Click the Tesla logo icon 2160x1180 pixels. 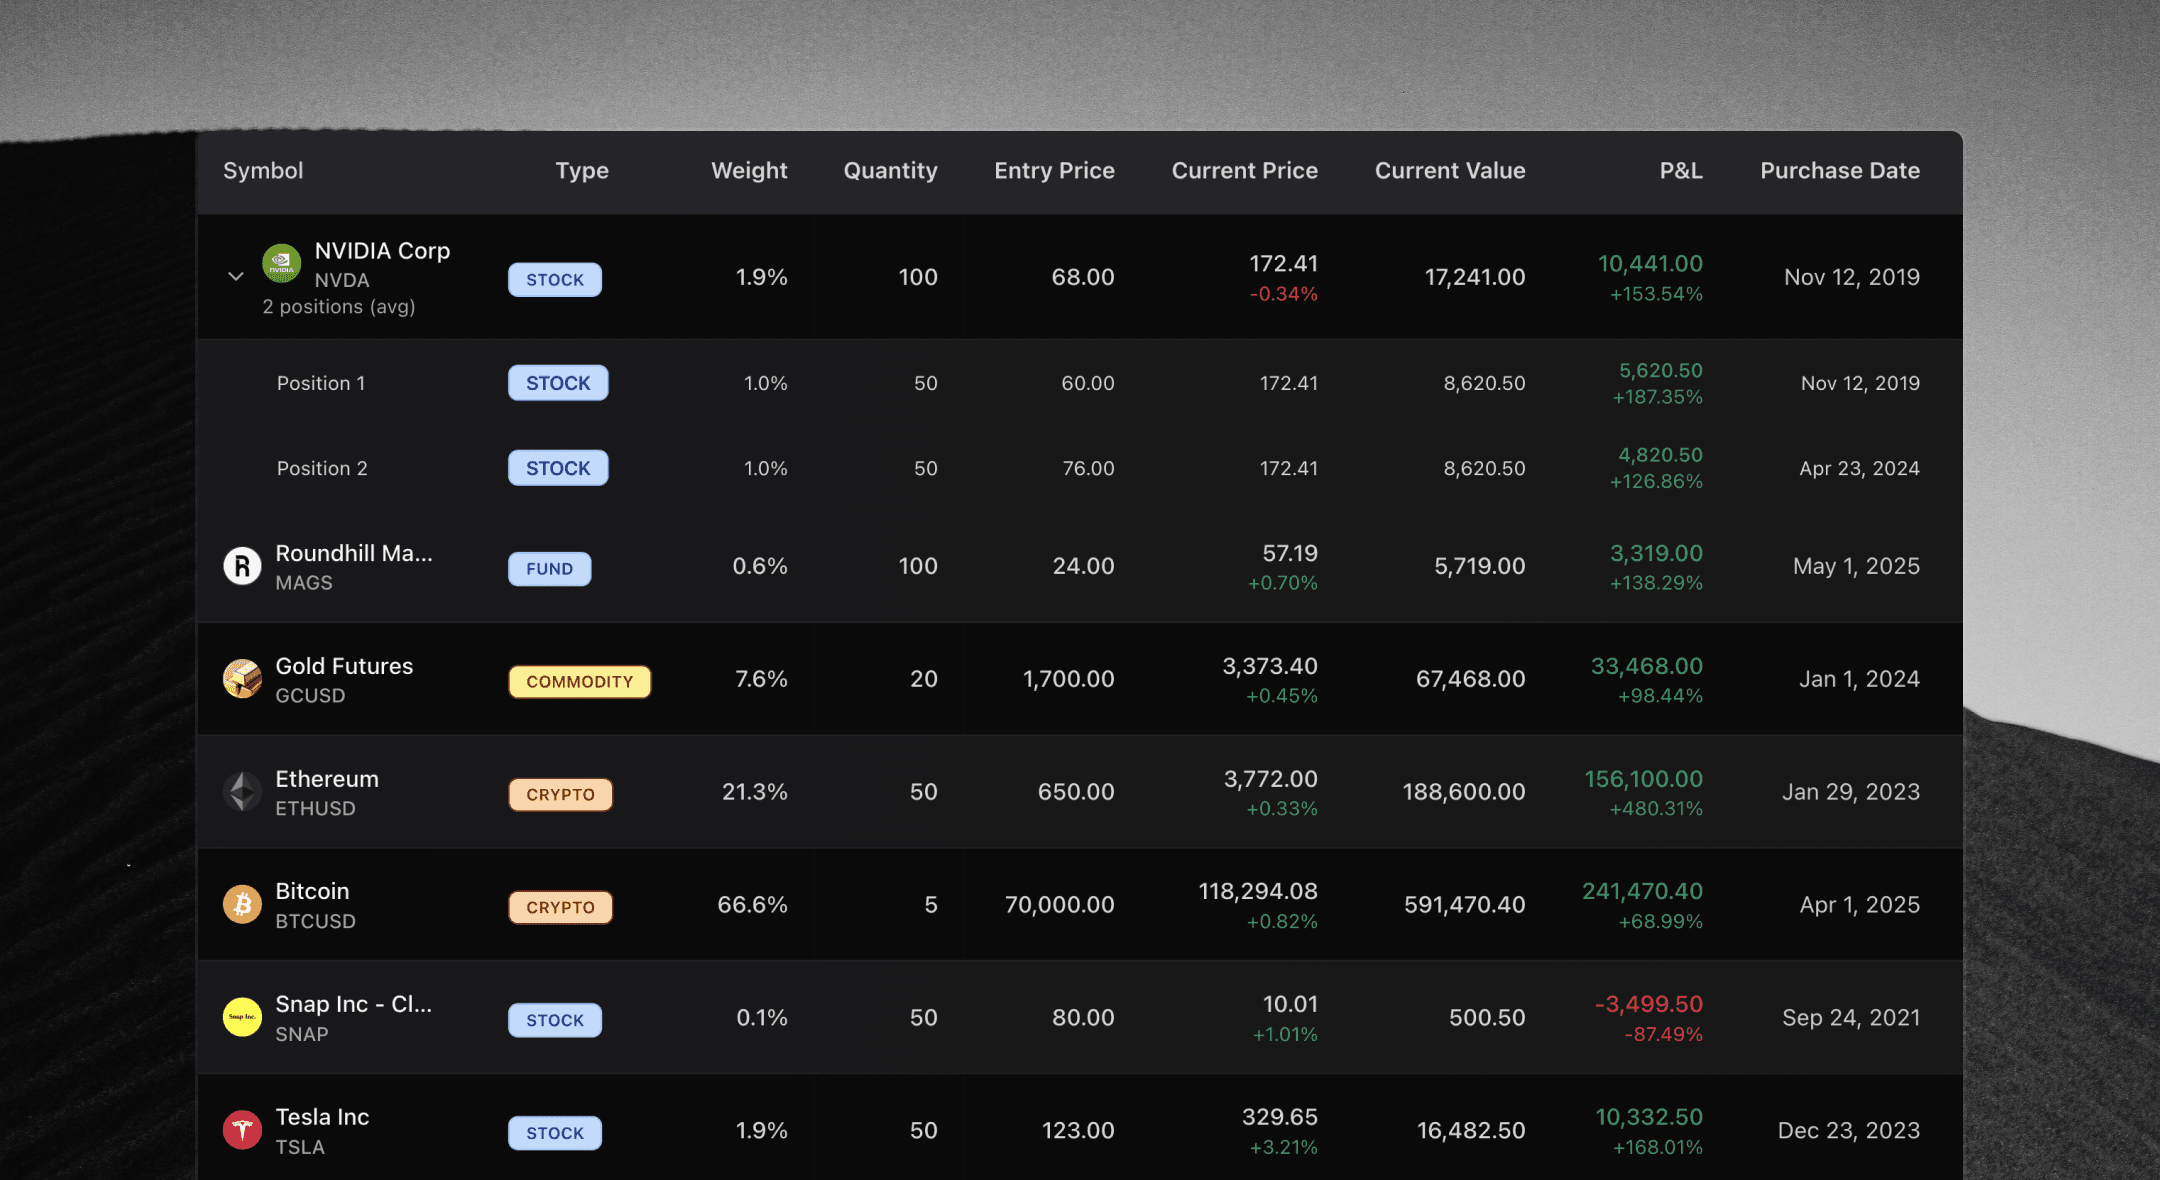point(242,1130)
